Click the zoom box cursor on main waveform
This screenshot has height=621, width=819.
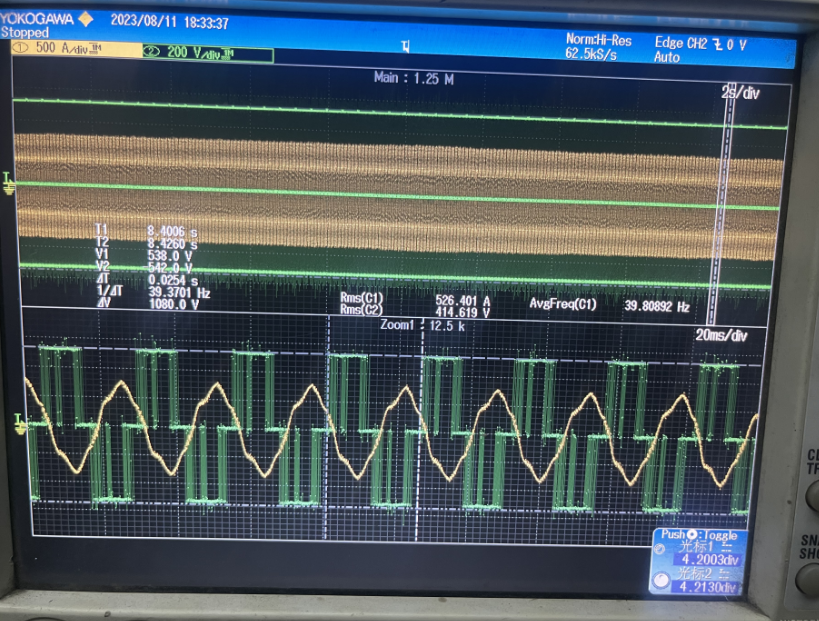[x=727, y=190]
